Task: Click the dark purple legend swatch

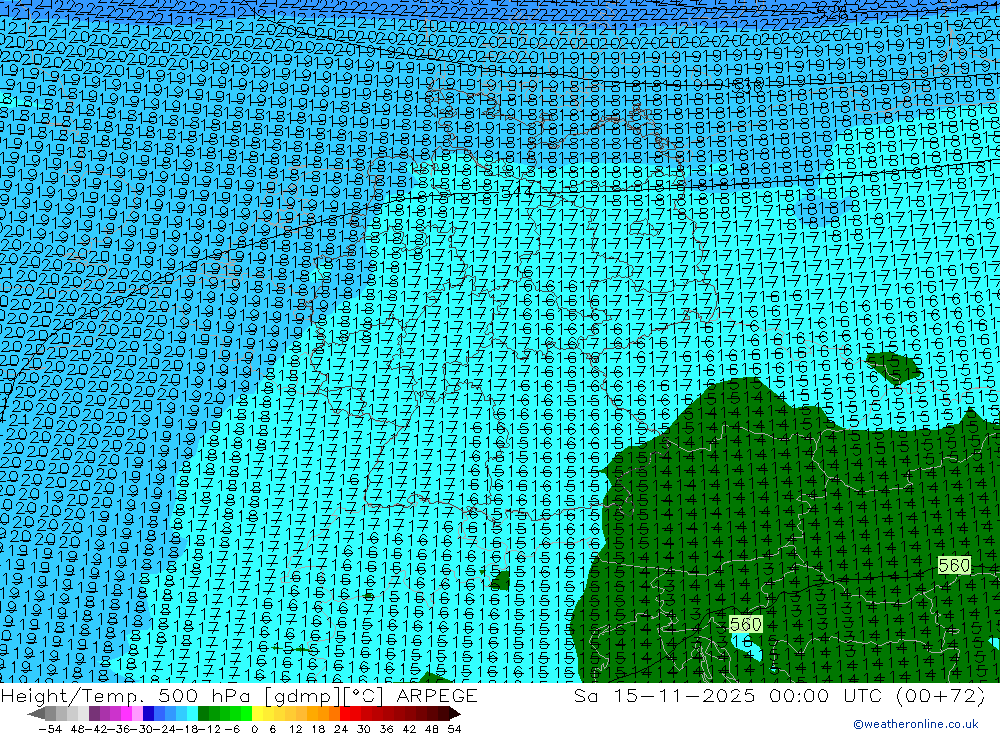Action: [94, 714]
